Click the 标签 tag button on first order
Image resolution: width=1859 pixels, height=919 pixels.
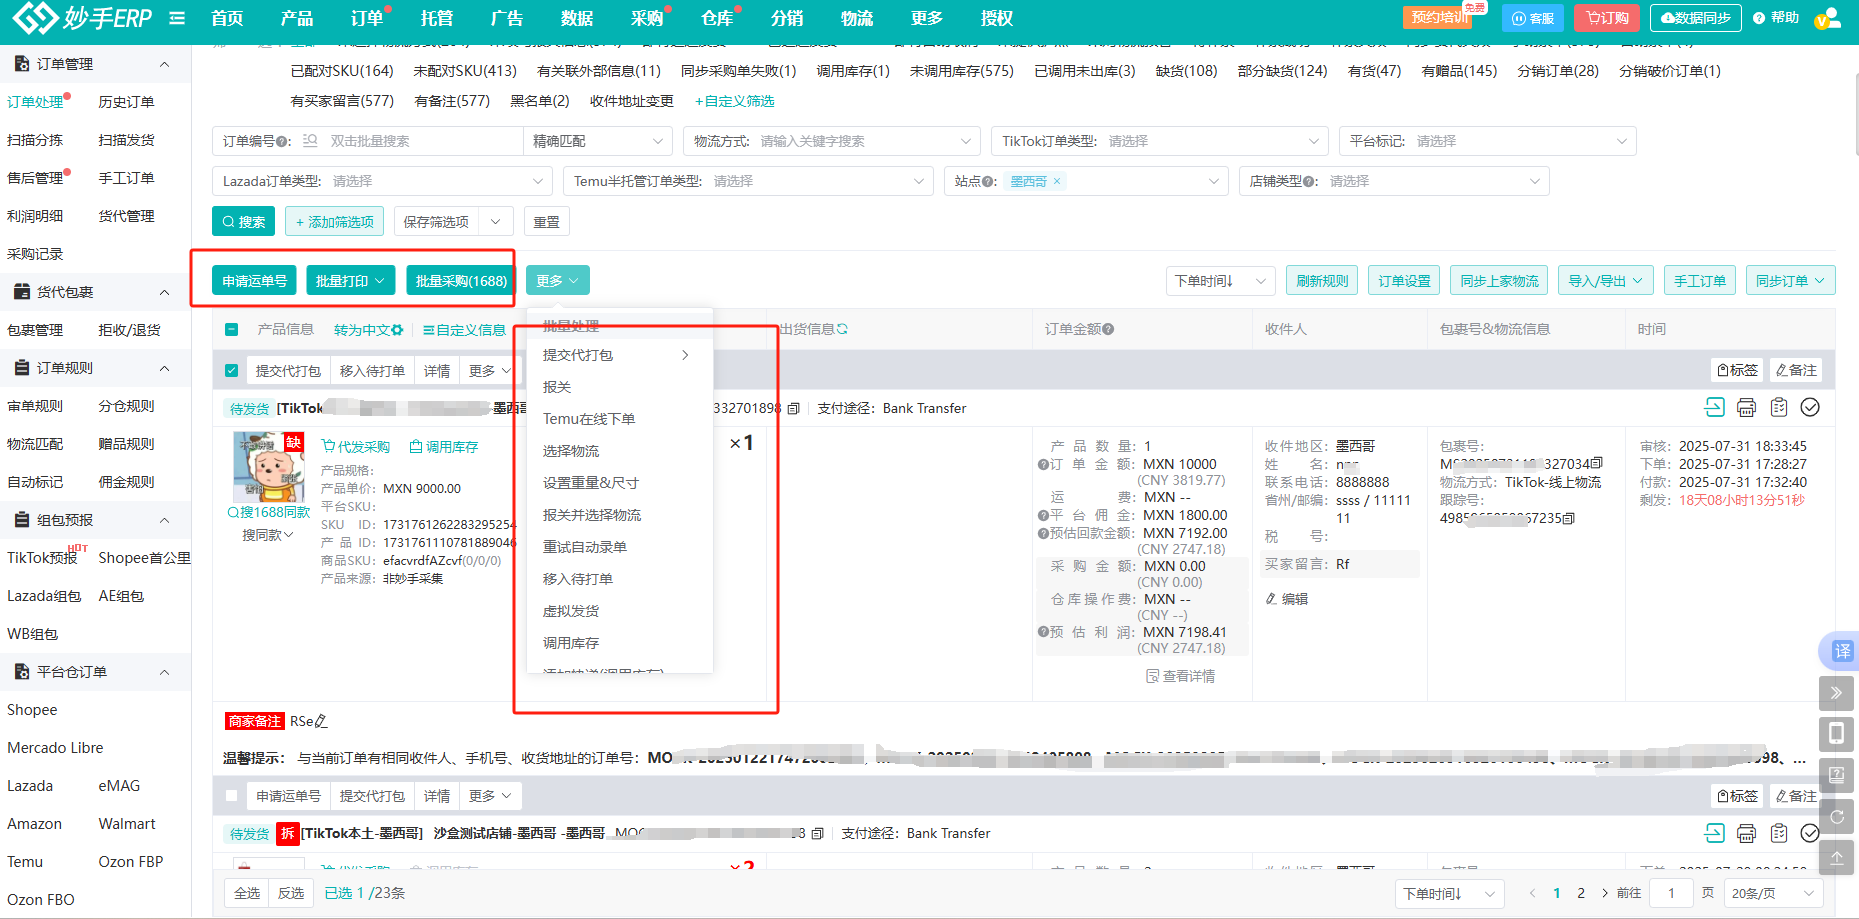(x=1738, y=370)
